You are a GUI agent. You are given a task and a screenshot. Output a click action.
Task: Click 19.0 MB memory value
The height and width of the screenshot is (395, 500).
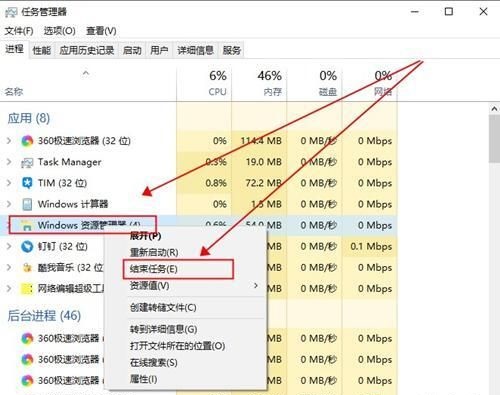tap(264, 162)
